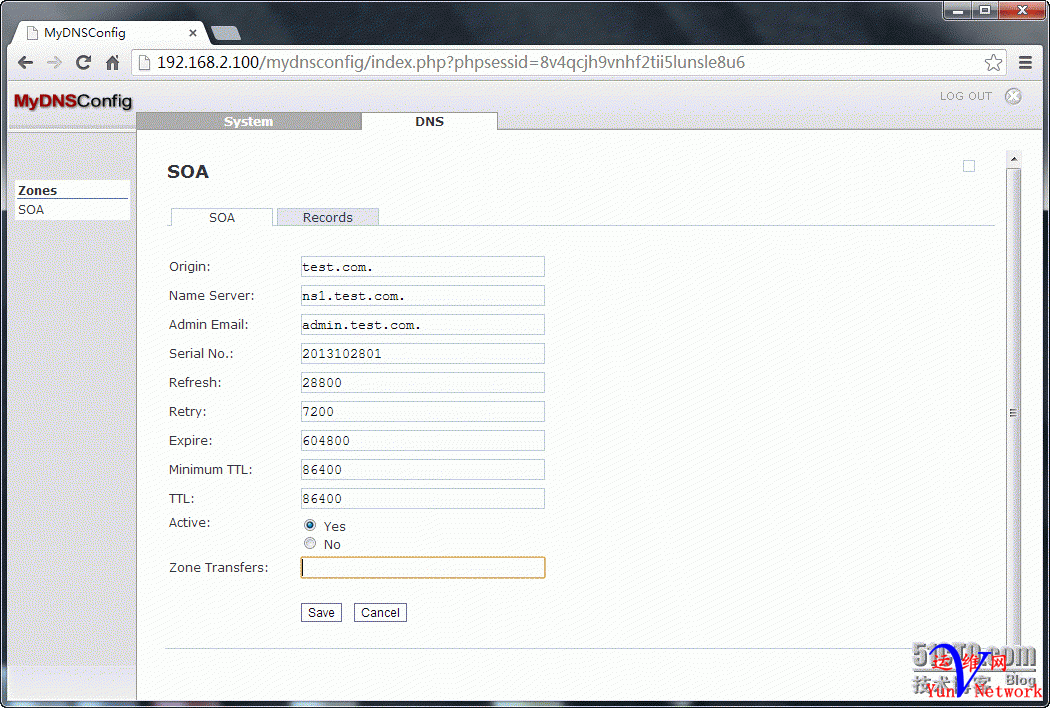Minimize the browser window
The height and width of the screenshot is (708, 1050).
pos(958,10)
